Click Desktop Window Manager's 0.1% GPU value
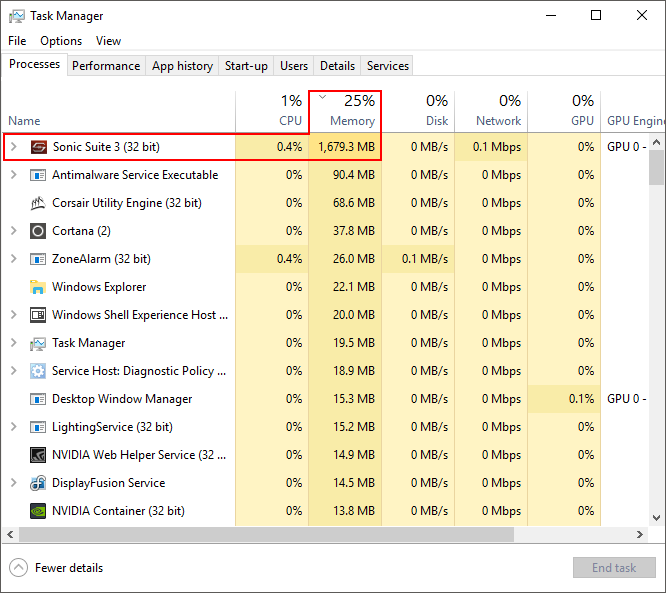 [x=581, y=399]
